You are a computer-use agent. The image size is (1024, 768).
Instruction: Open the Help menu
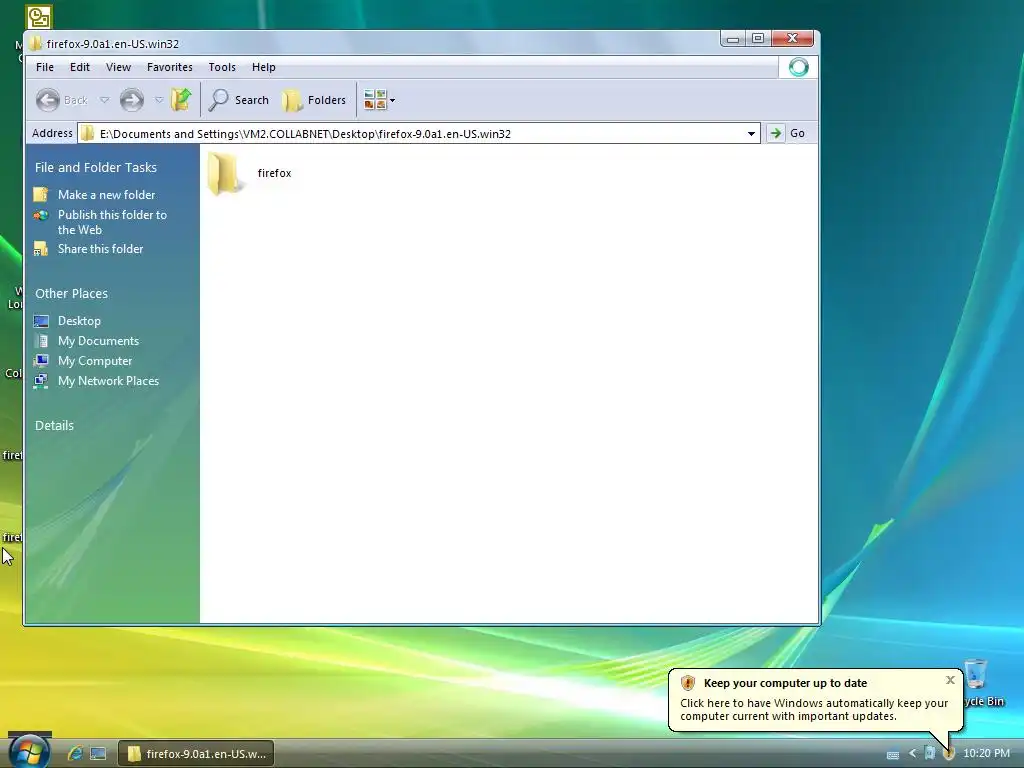tap(264, 67)
